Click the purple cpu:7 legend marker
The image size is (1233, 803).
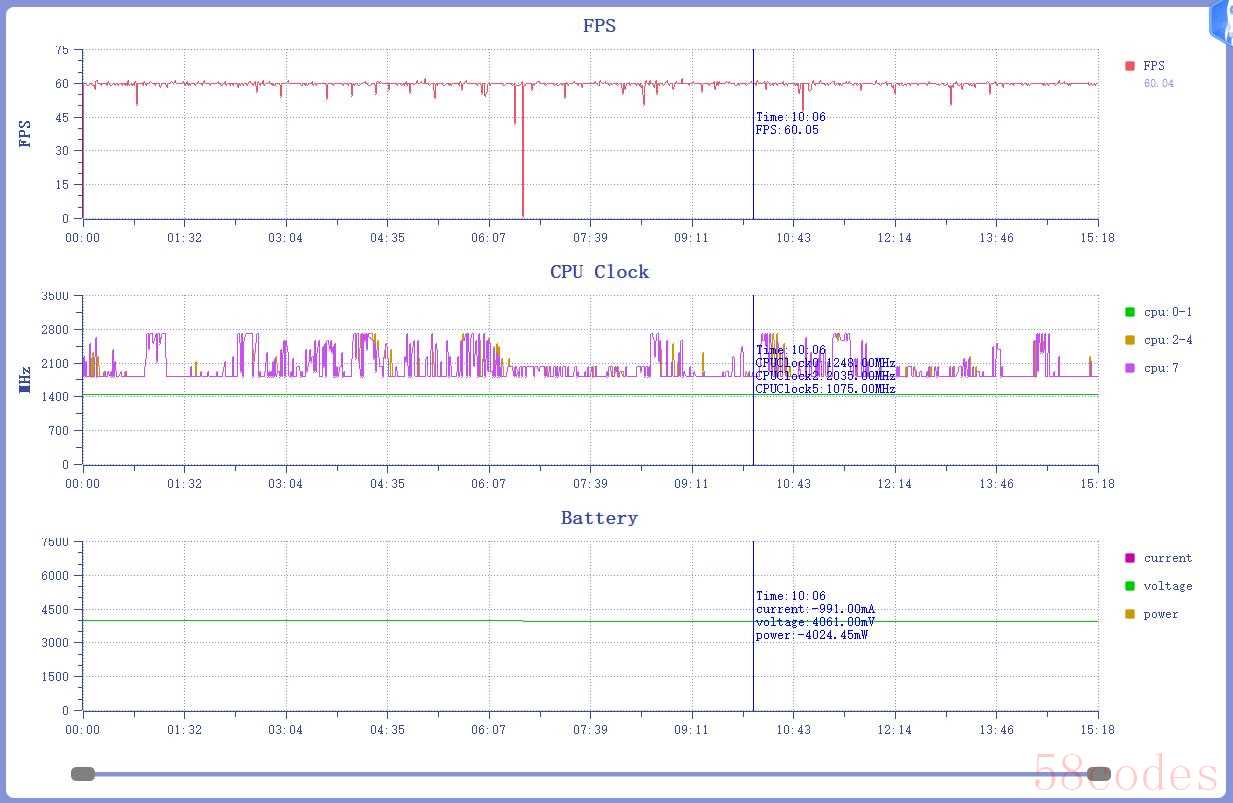click(x=1130, y=368)
